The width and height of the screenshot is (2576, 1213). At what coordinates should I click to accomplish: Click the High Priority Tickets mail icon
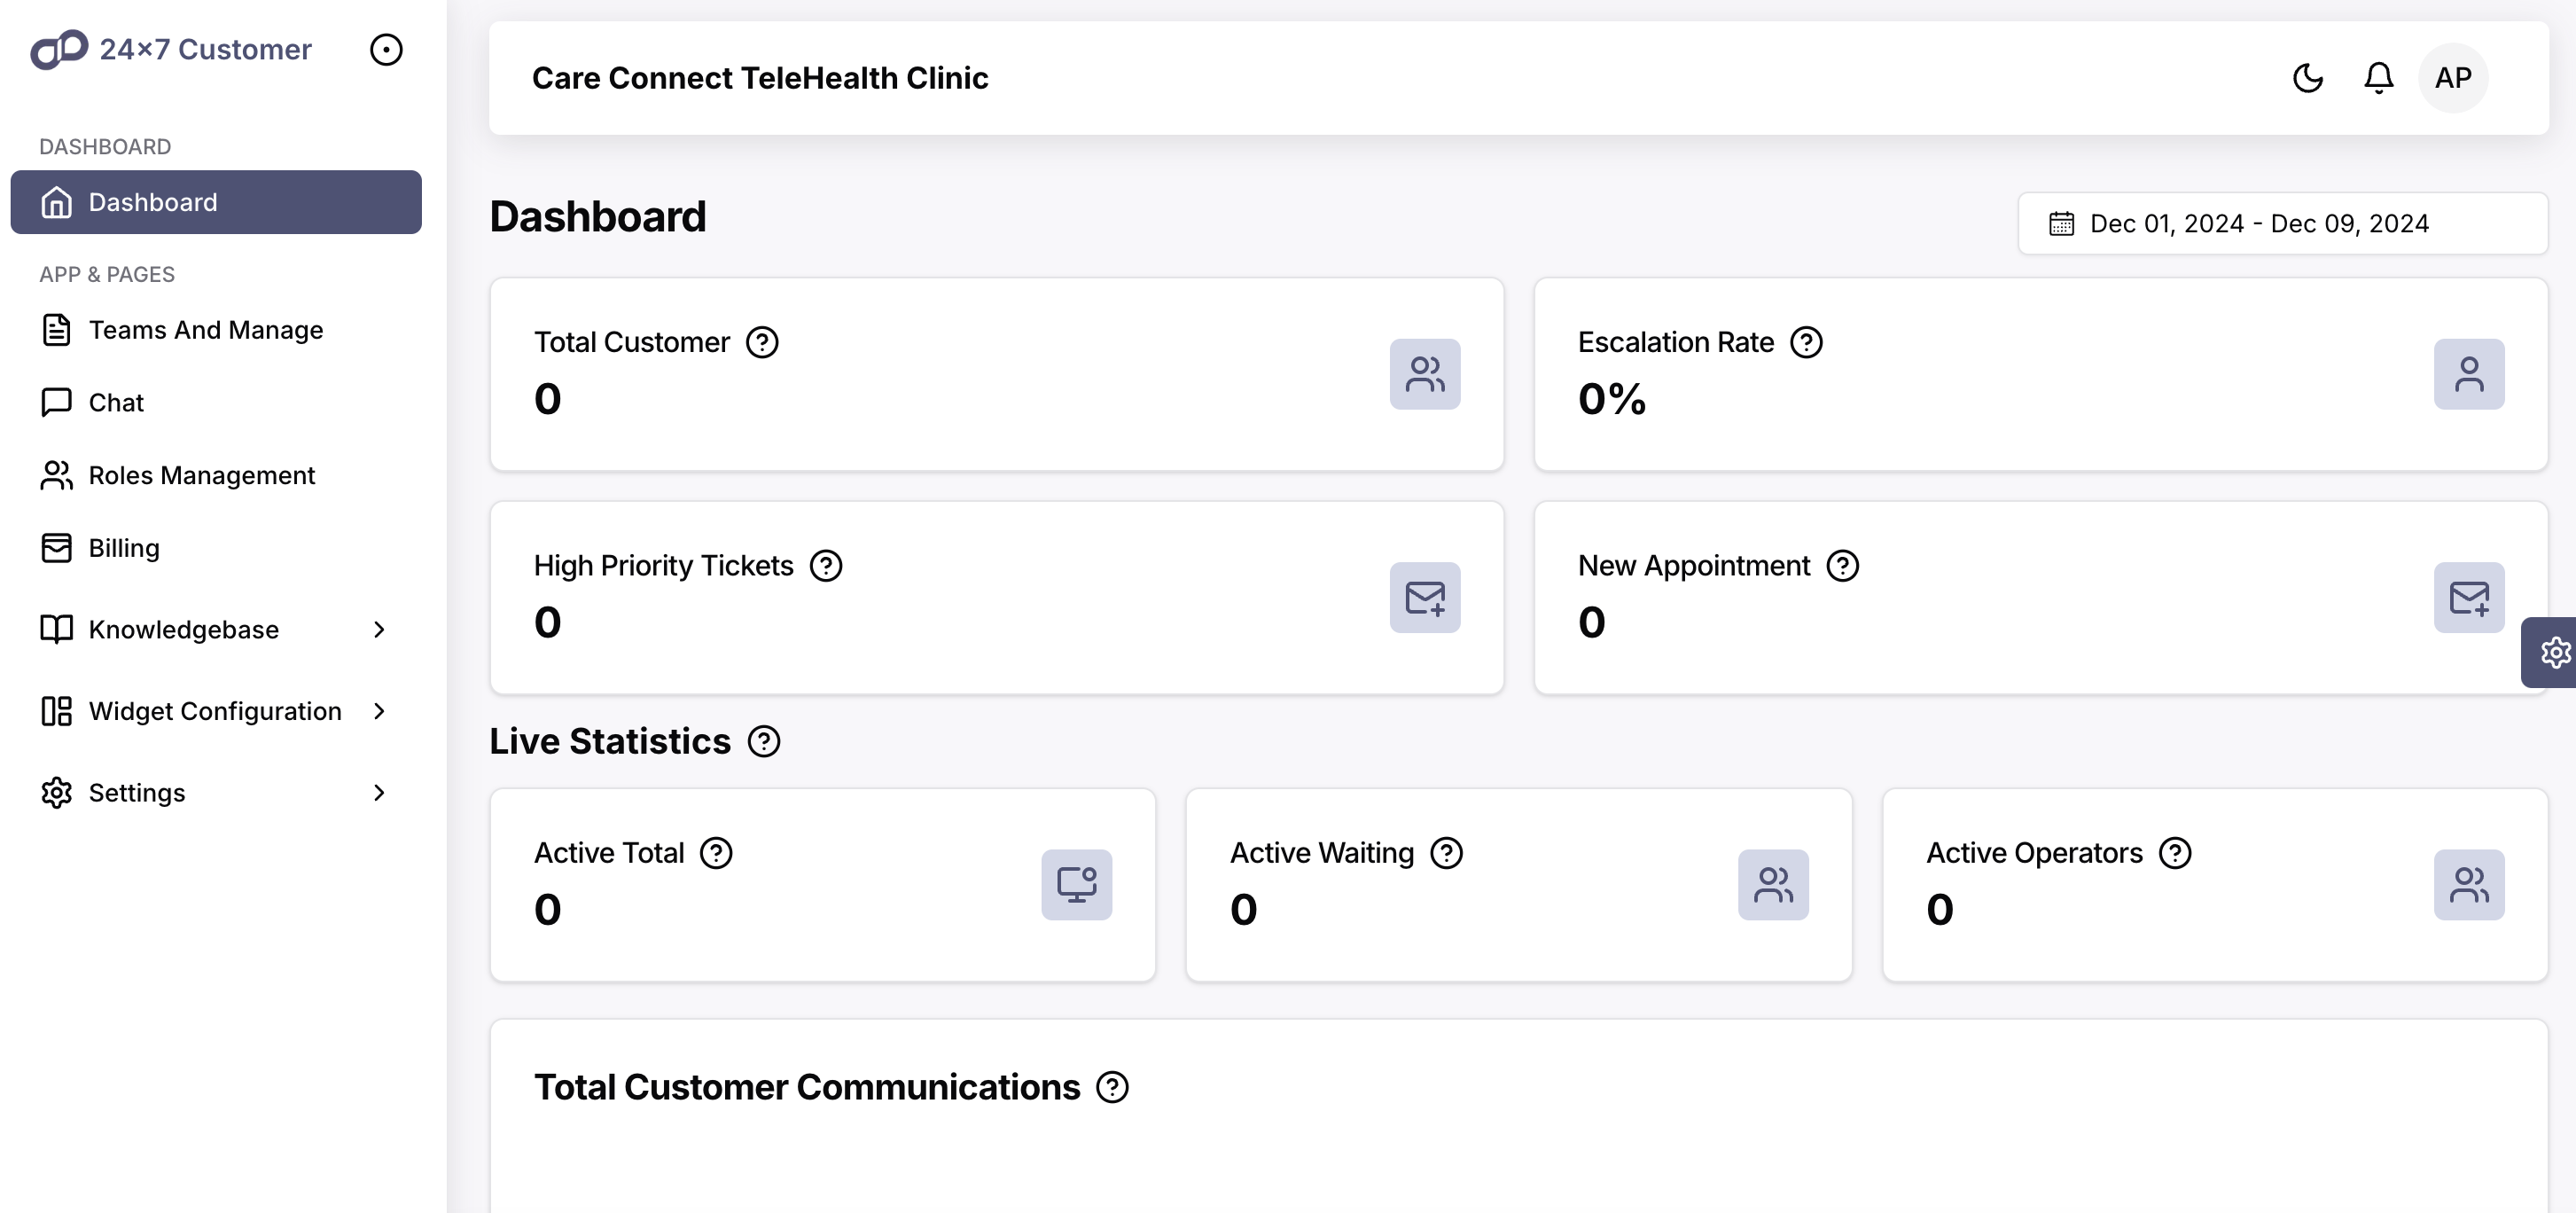click(1424, 597)
